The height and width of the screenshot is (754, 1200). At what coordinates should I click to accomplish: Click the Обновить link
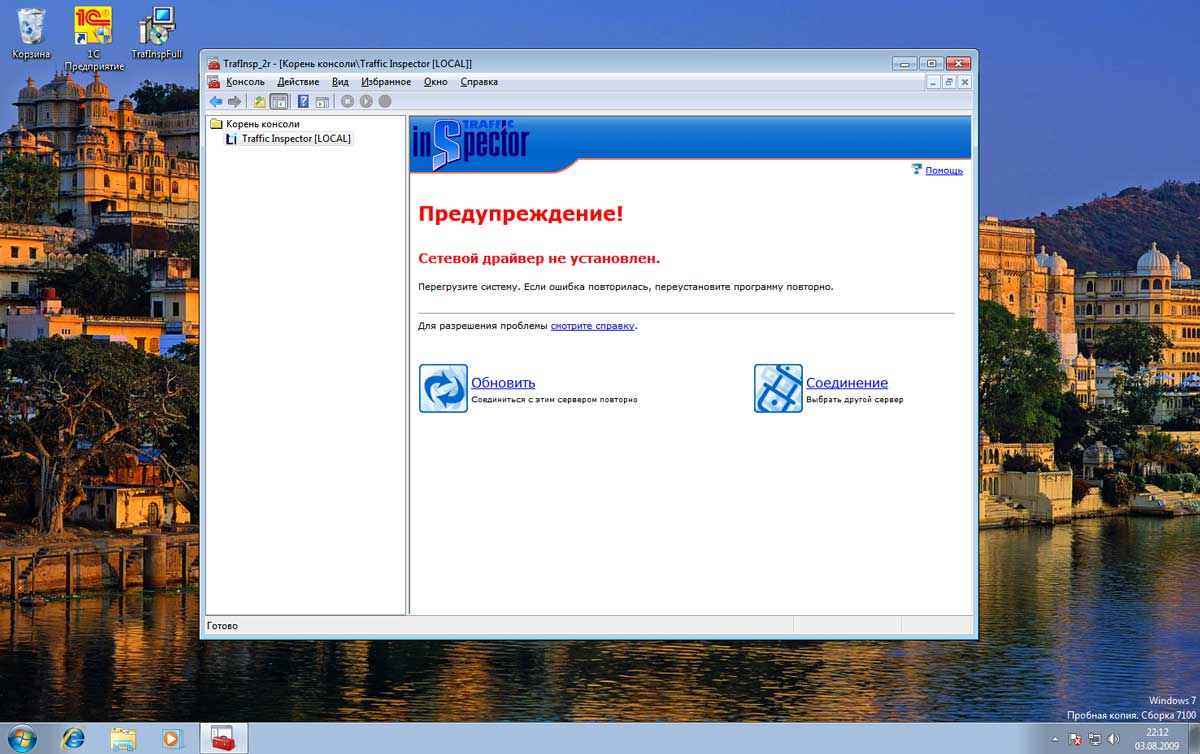[x=503, y=383]
